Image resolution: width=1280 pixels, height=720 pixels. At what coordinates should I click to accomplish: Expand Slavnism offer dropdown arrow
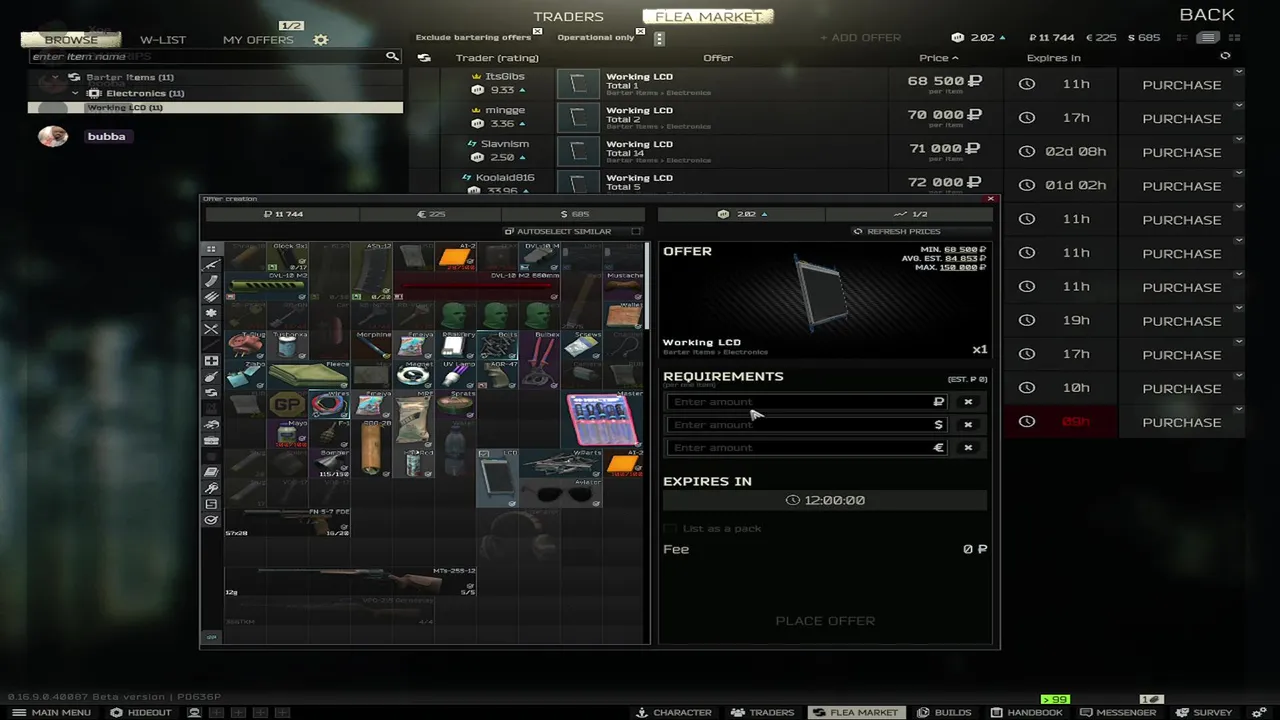1239,140
